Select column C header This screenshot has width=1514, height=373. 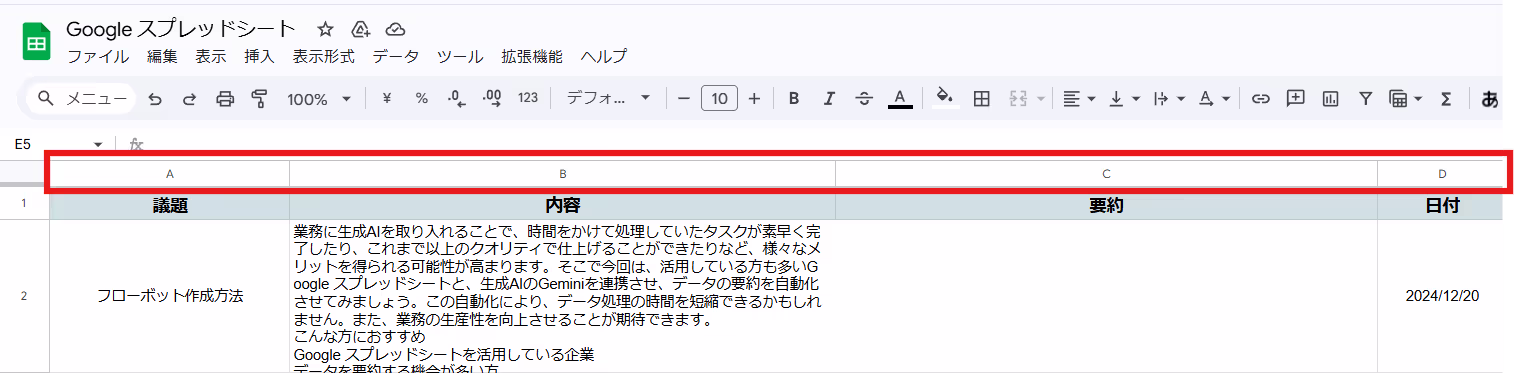1106,174
